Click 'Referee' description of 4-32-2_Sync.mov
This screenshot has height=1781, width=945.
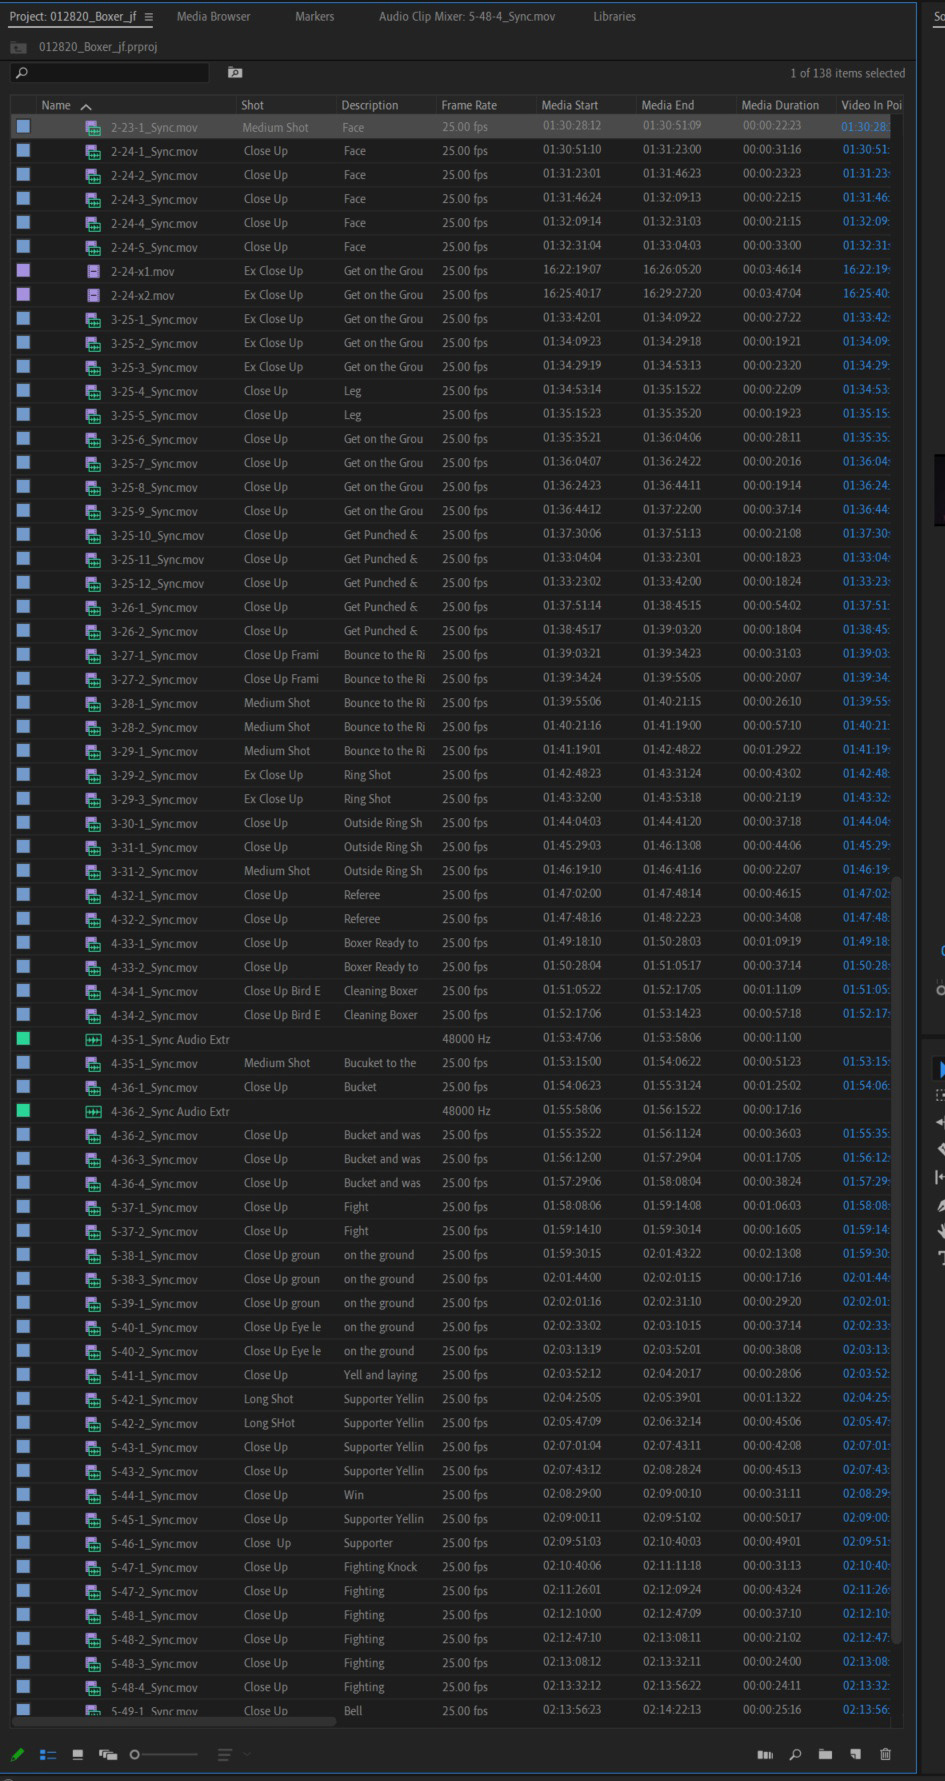point(362,919)
